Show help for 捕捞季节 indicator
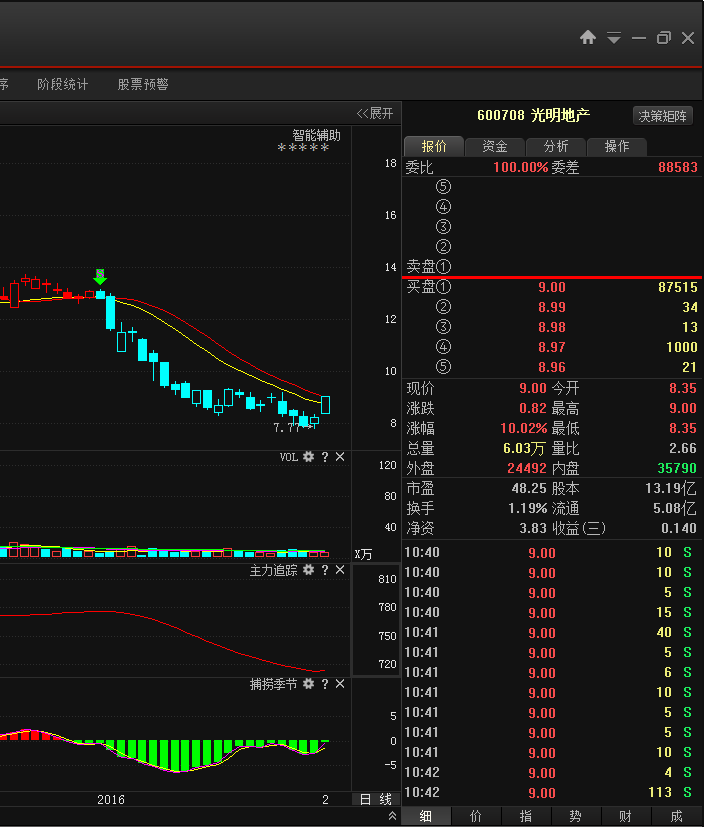 pos(325,684)
